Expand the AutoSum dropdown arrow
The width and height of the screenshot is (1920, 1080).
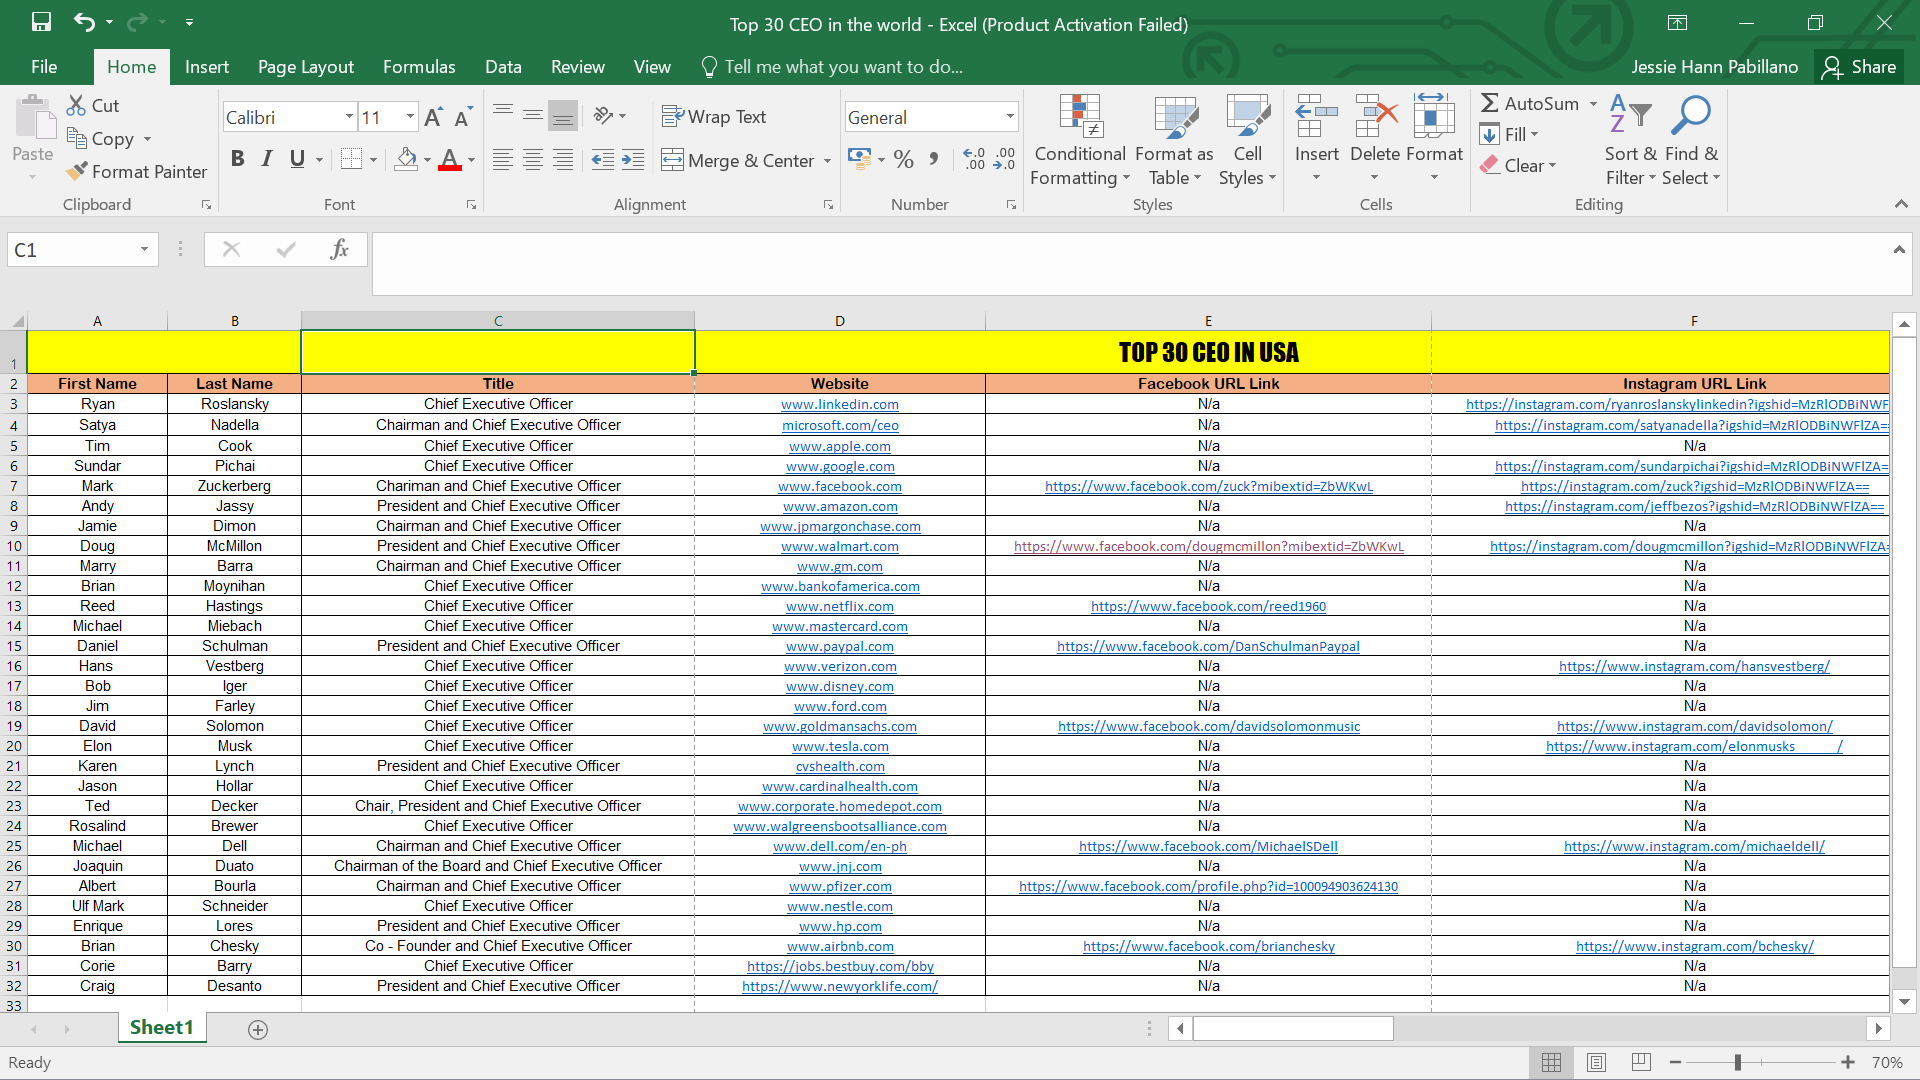click(x=1593, y=104)
